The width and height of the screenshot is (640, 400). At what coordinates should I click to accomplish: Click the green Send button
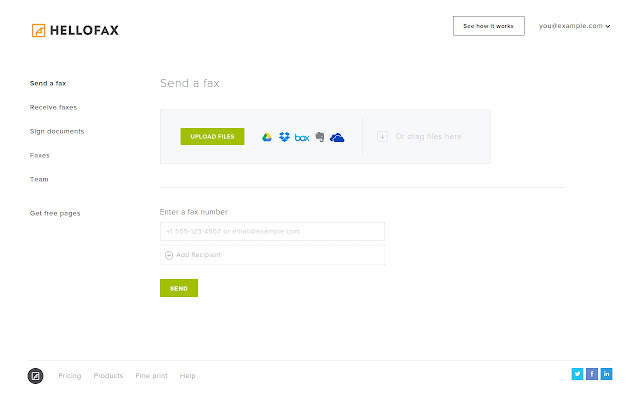pos(179,288)
